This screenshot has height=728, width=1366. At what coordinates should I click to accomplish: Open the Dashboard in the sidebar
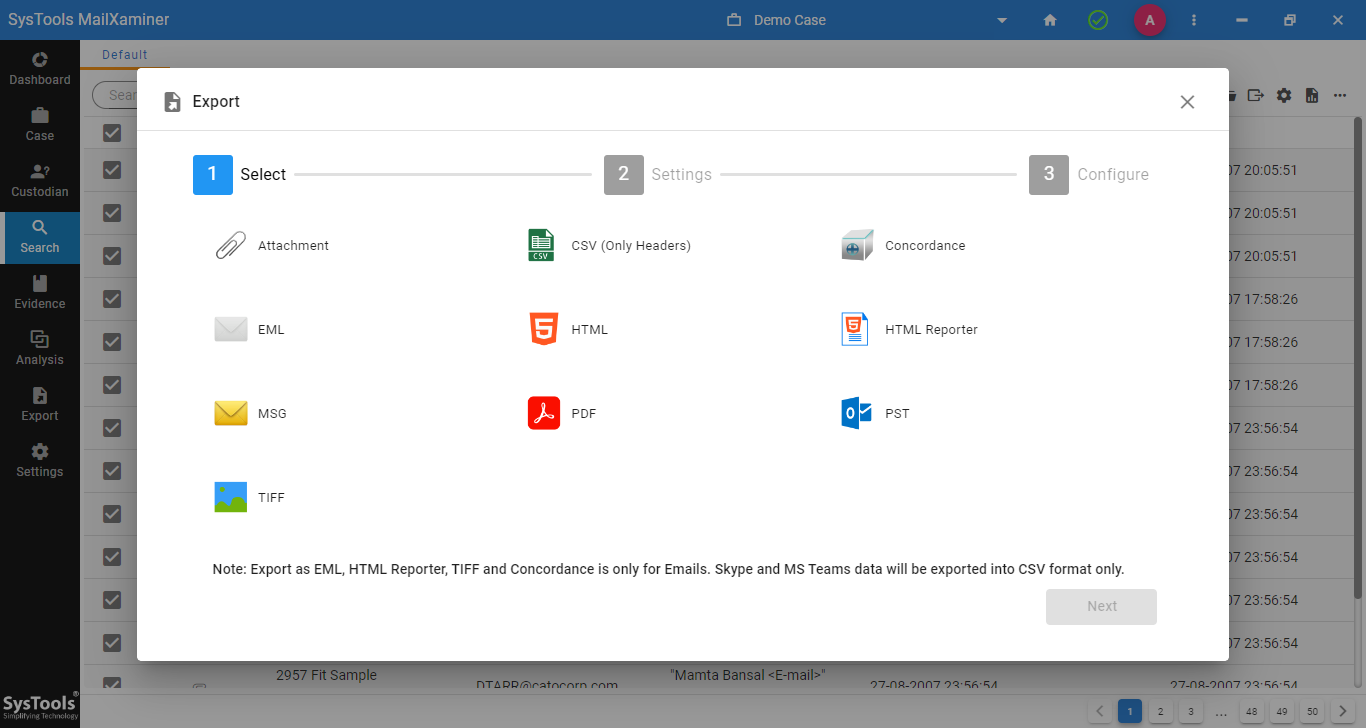click(40, 69)
